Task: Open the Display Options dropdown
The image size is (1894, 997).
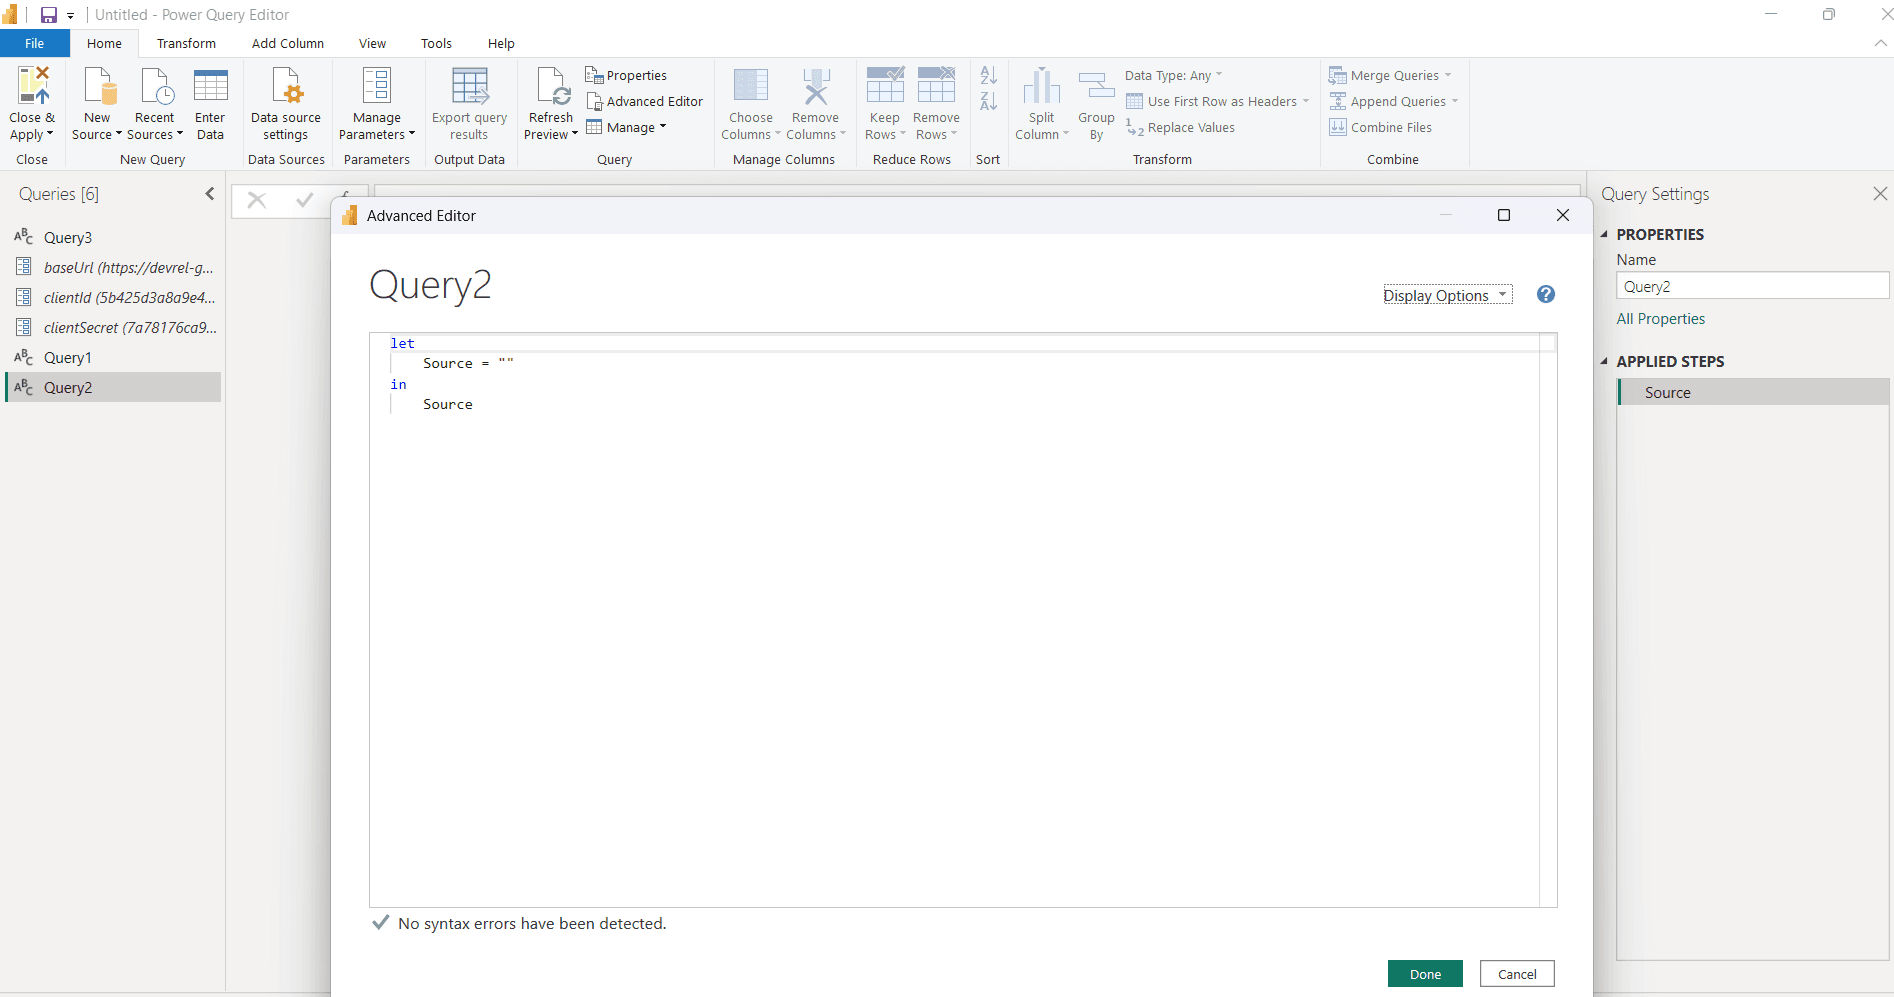Action: (1447, 295)
